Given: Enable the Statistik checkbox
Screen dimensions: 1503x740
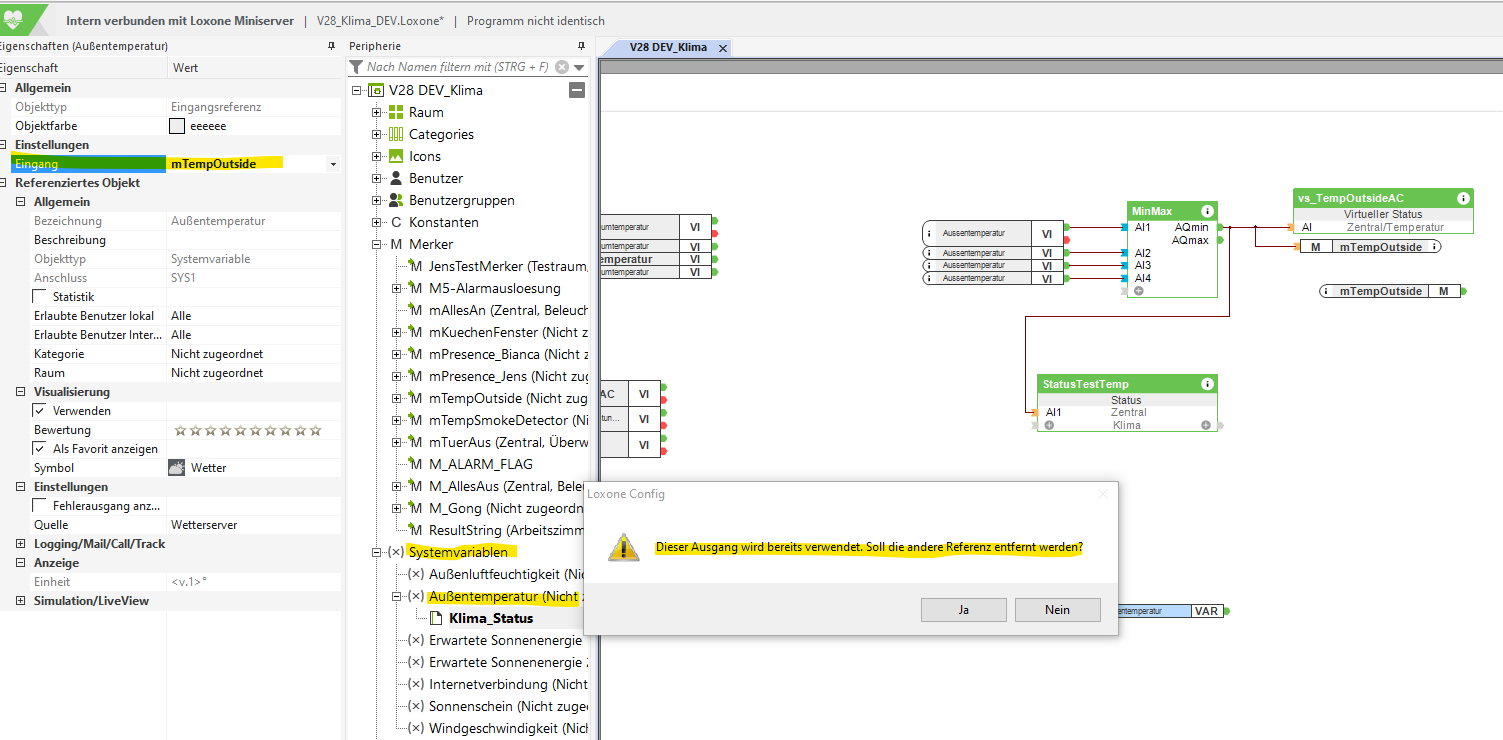Looking at the screenshot, I should tap(40, 297).
